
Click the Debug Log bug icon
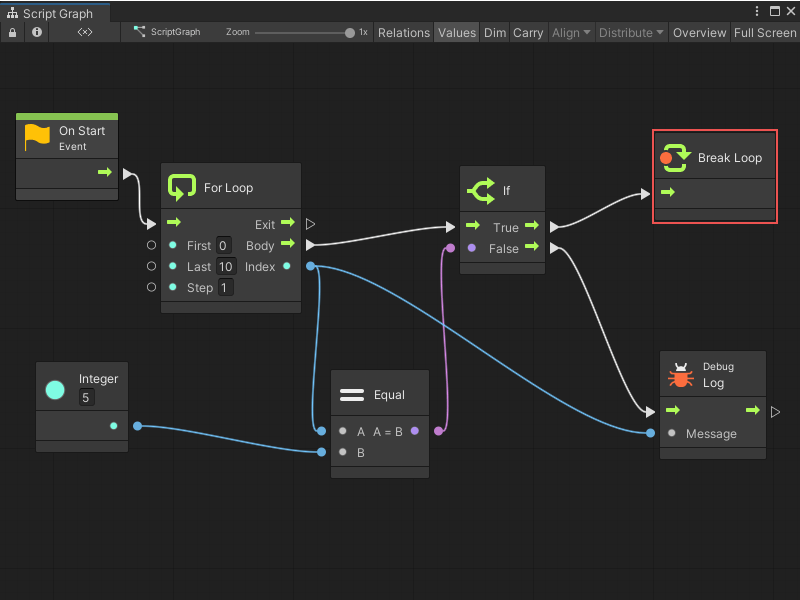pyautogui.click(x=680, y=374)
